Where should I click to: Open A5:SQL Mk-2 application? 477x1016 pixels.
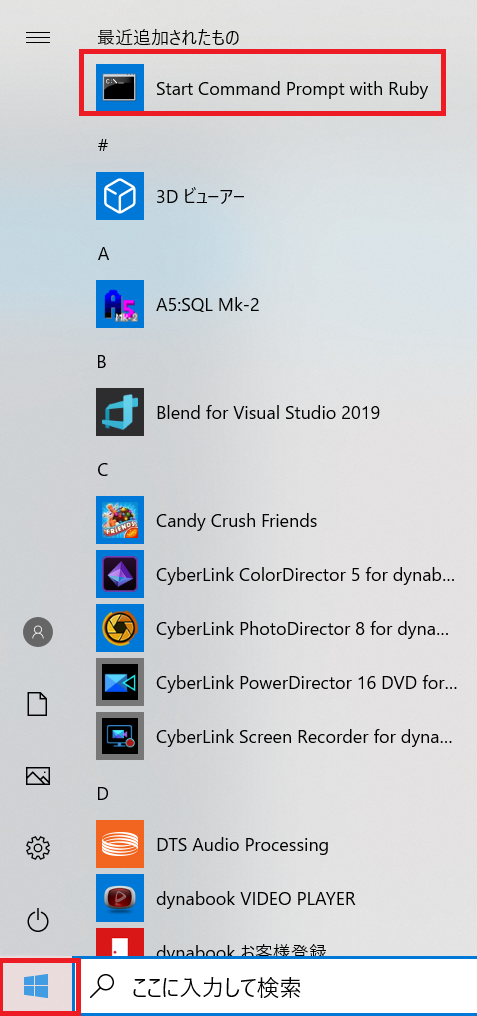[x=262, y=304]
